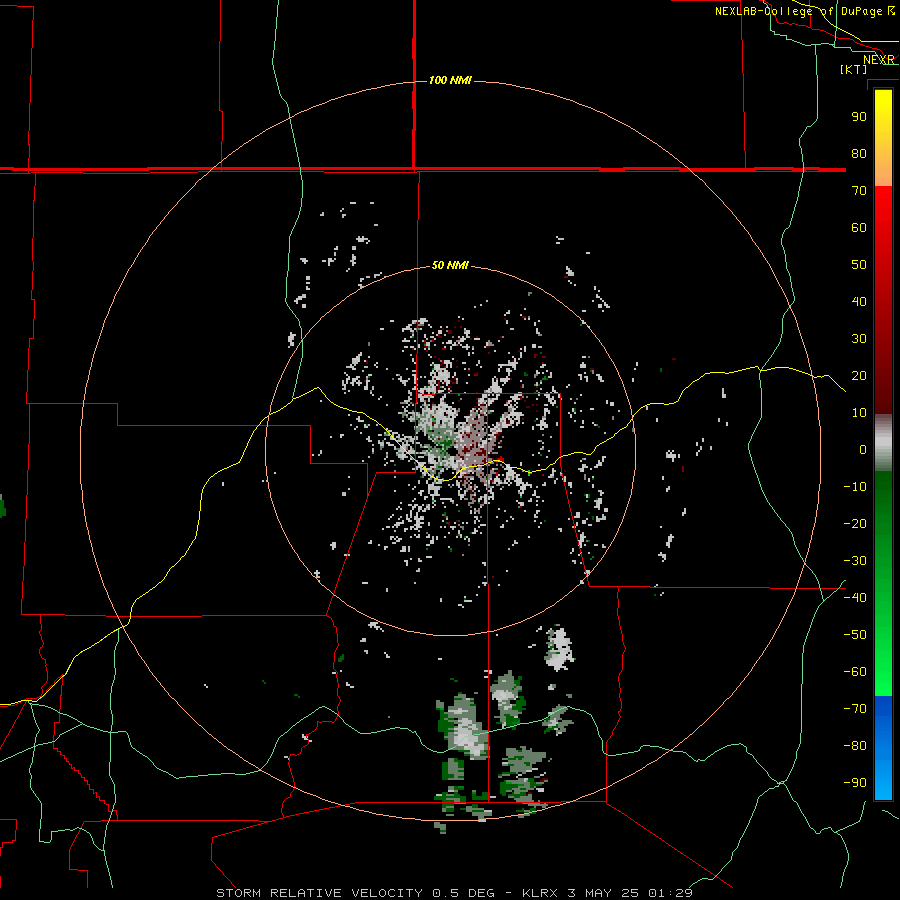Screen dimensions: 900x900
Task: Click the "-40" scale label on color bar
Action: click(x=855, y=598)
